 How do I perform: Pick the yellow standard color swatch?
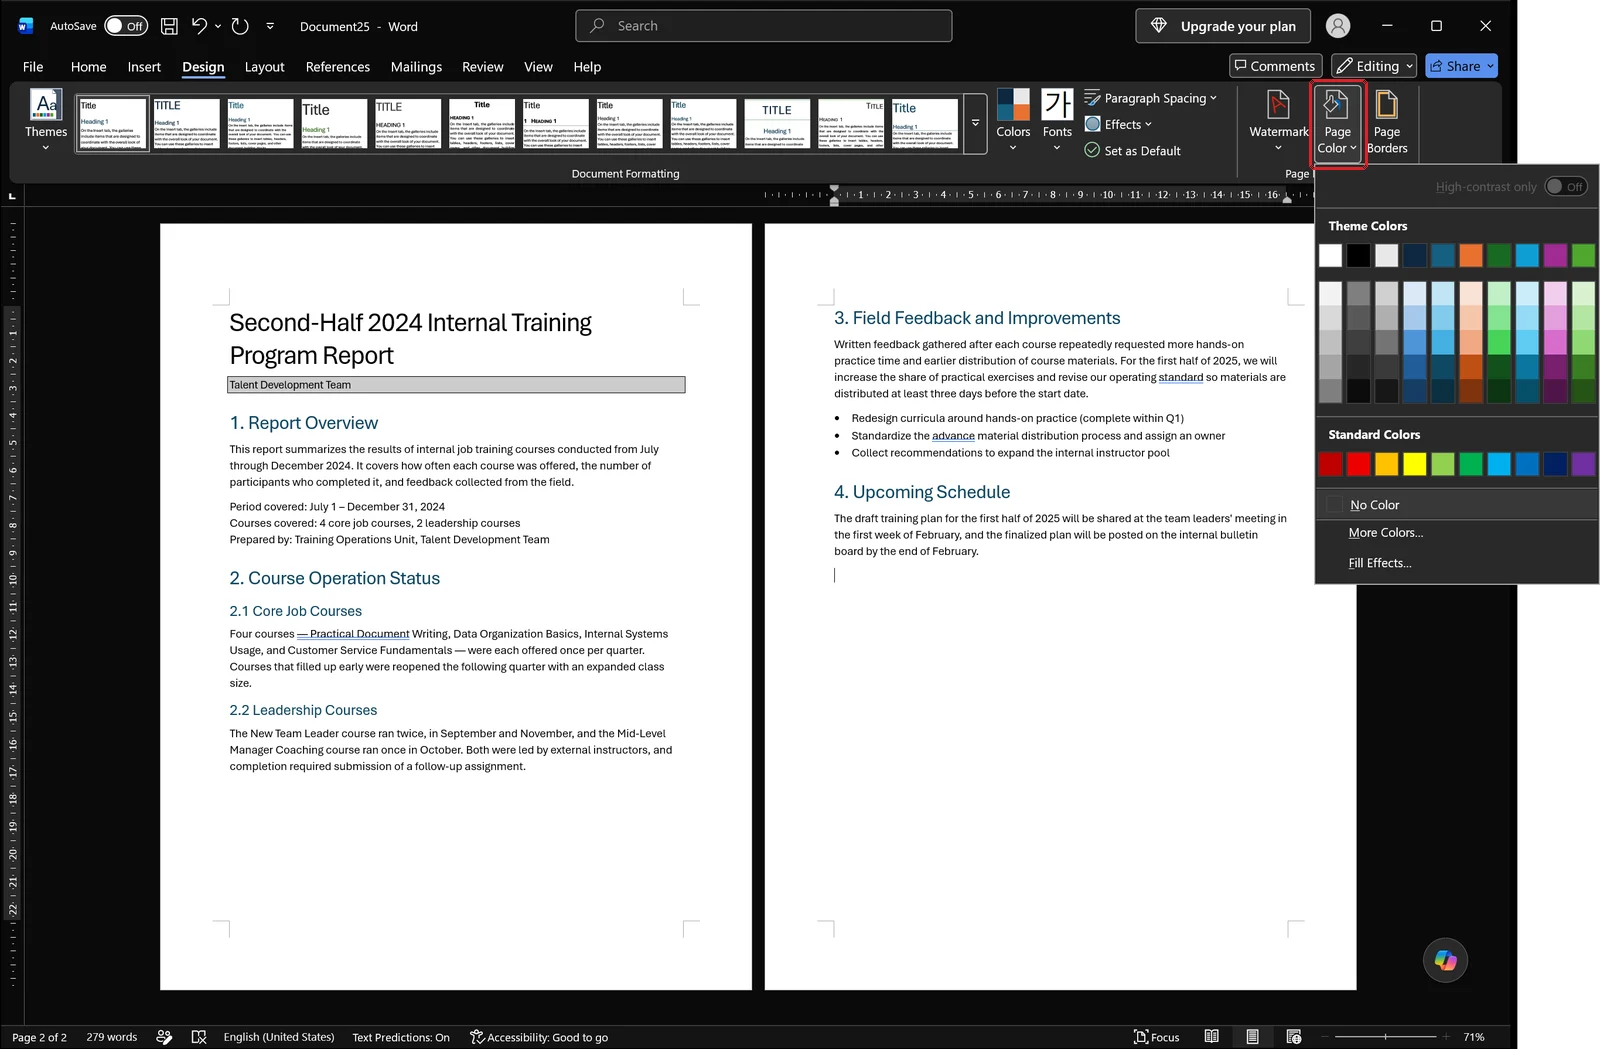[1414, 464]
